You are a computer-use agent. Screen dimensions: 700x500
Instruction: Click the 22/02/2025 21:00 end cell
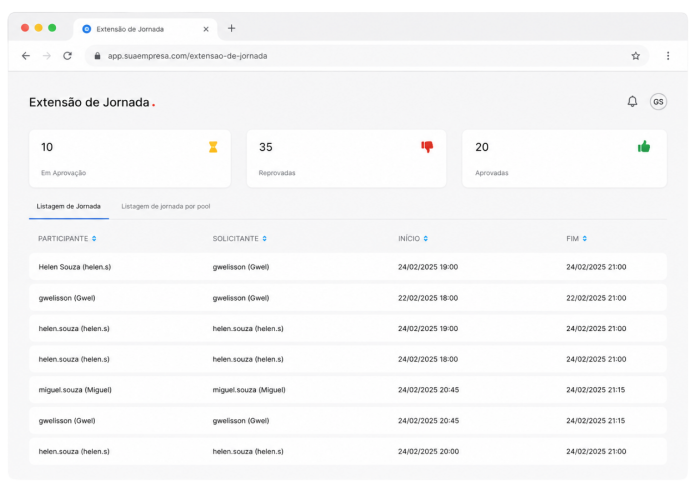point(596,298)
